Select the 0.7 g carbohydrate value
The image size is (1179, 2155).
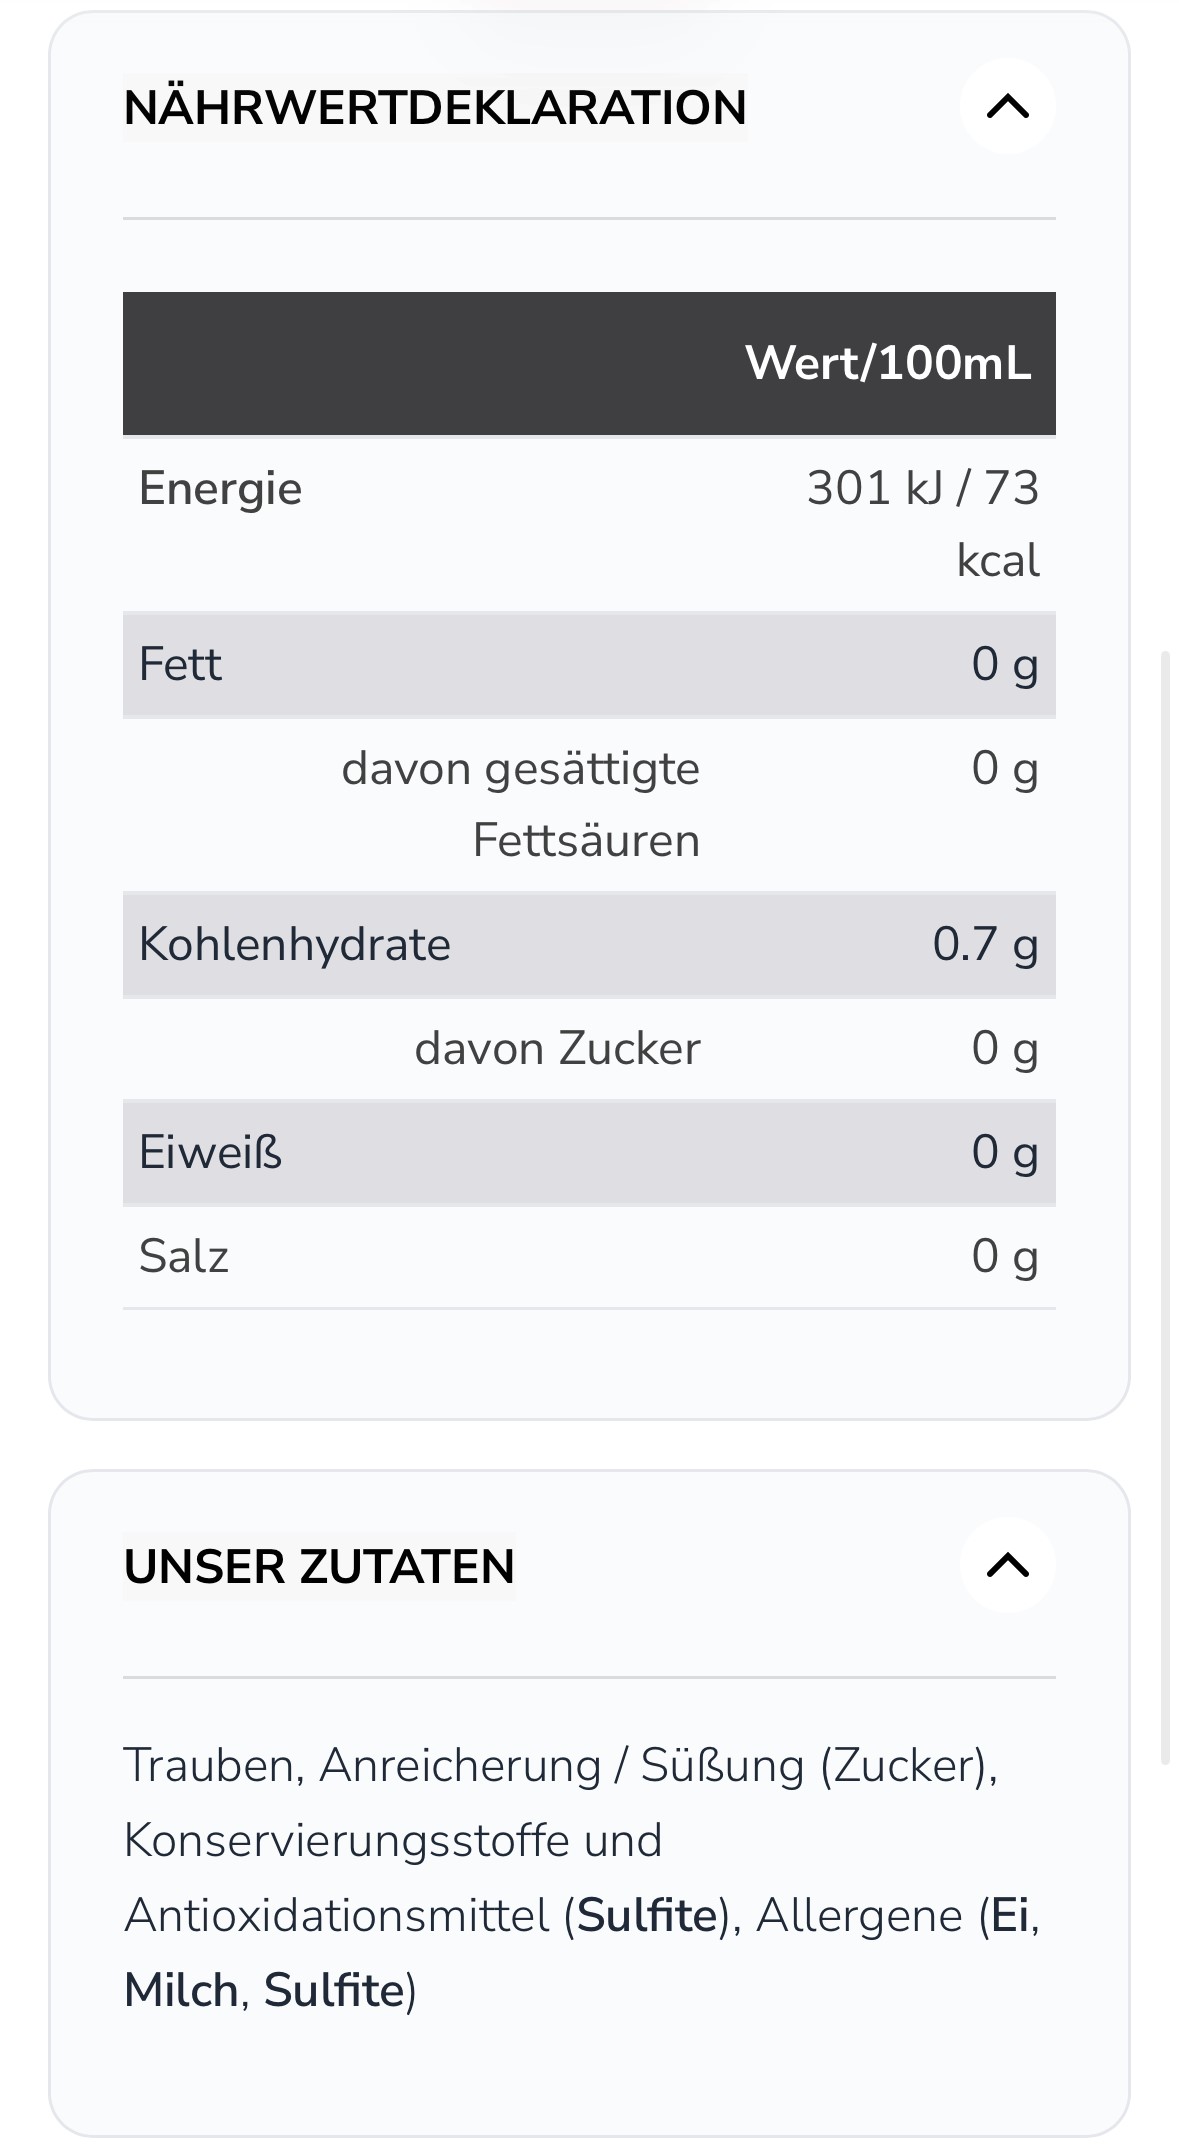pyautogui.click(x=985, y=945)
